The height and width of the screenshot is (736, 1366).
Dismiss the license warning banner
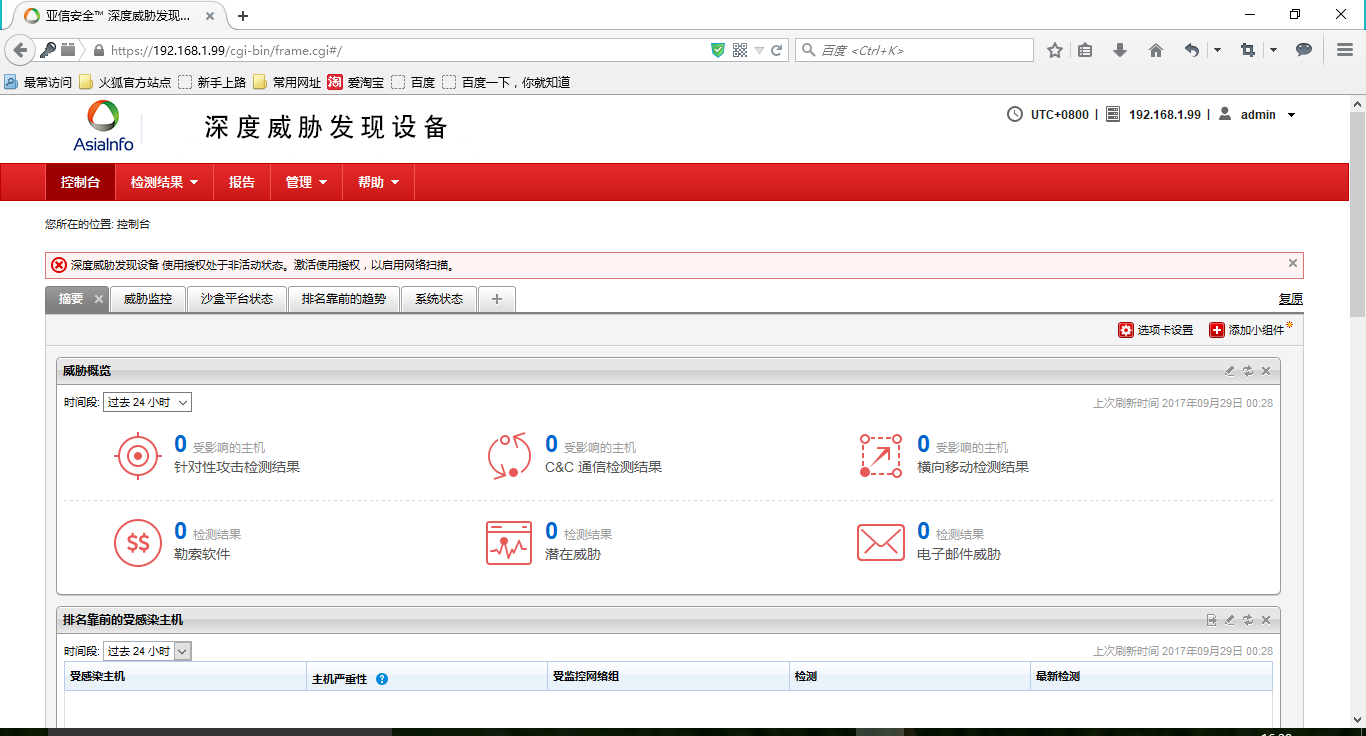pyautogui.click(x=1292, y=263)
